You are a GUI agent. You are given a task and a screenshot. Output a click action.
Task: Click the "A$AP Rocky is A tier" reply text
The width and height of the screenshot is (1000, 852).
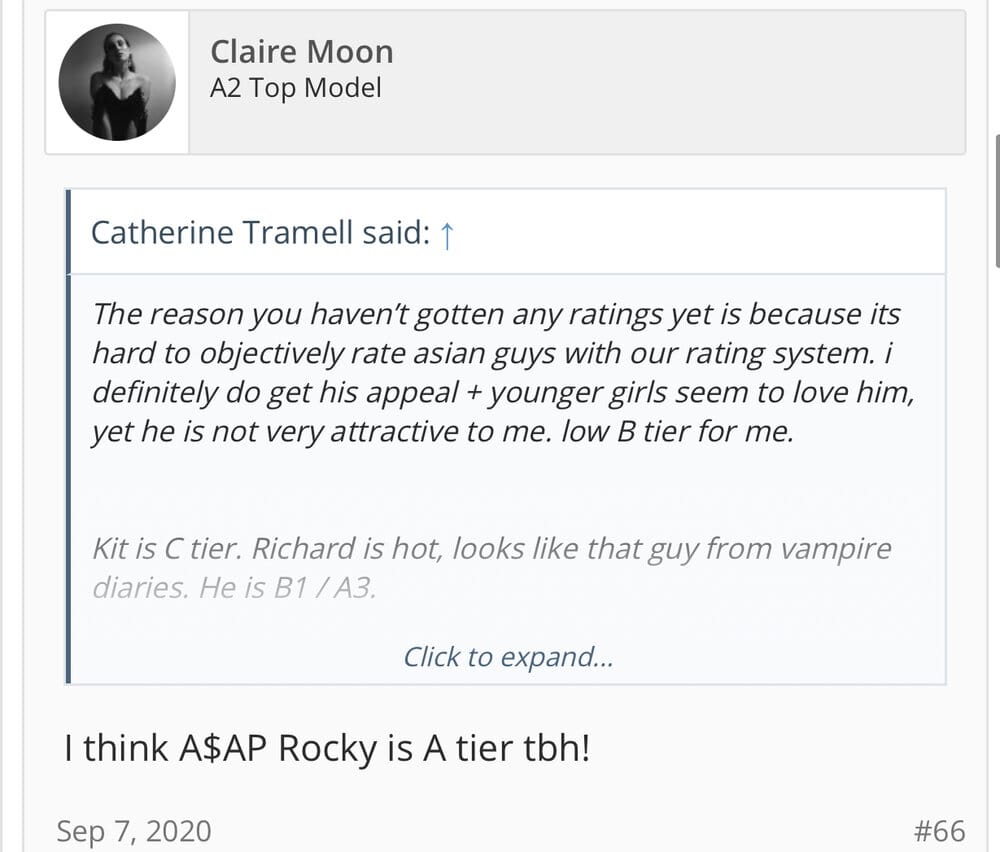(327, 749)
